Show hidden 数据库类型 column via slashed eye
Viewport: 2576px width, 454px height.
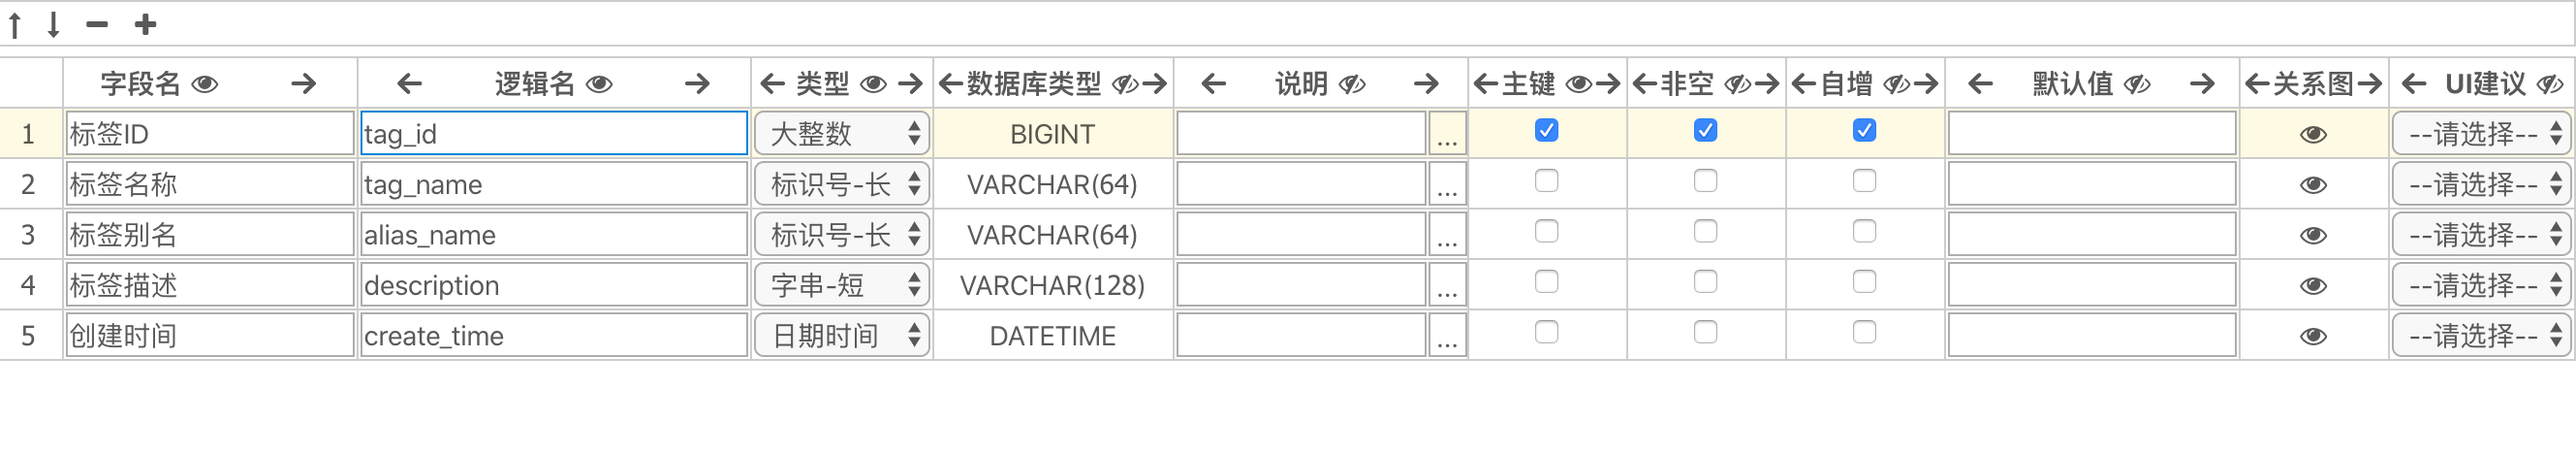click(1125, 84)
